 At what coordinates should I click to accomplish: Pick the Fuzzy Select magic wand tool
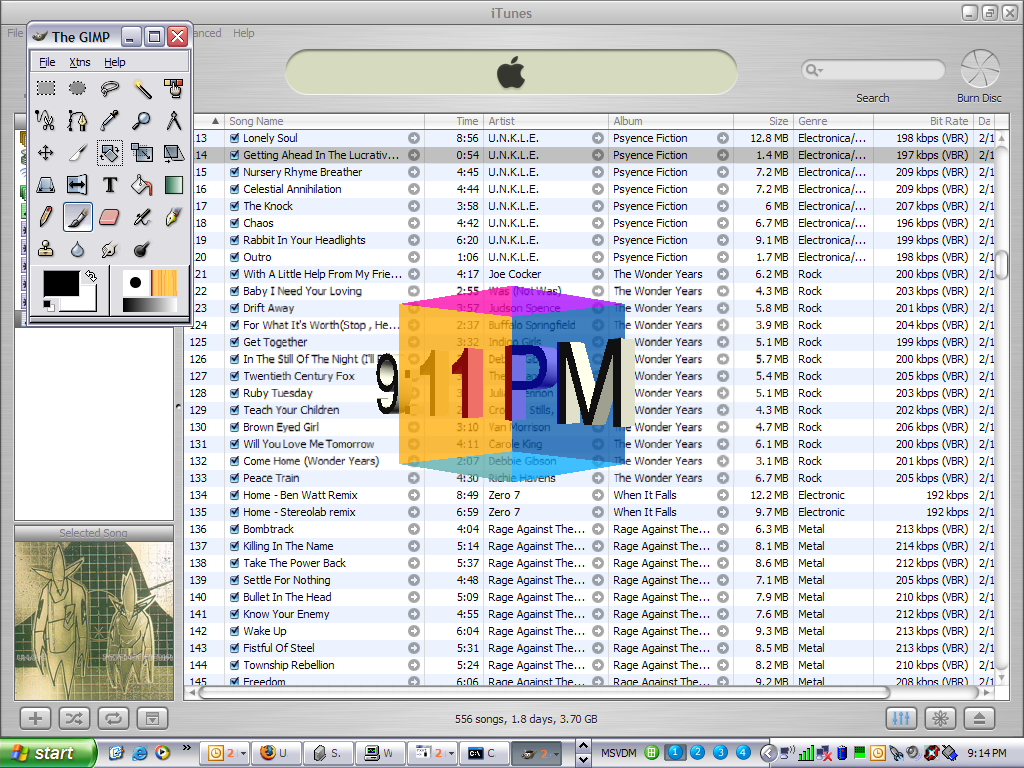[x=142, y=88]
